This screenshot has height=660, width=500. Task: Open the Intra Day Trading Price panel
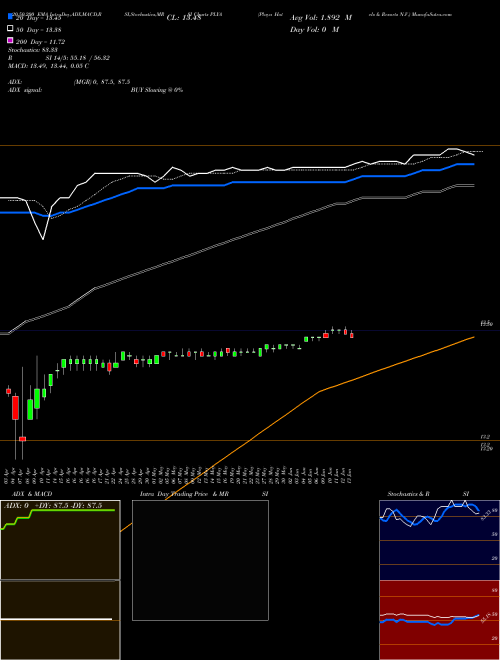(x=200, y=560)
